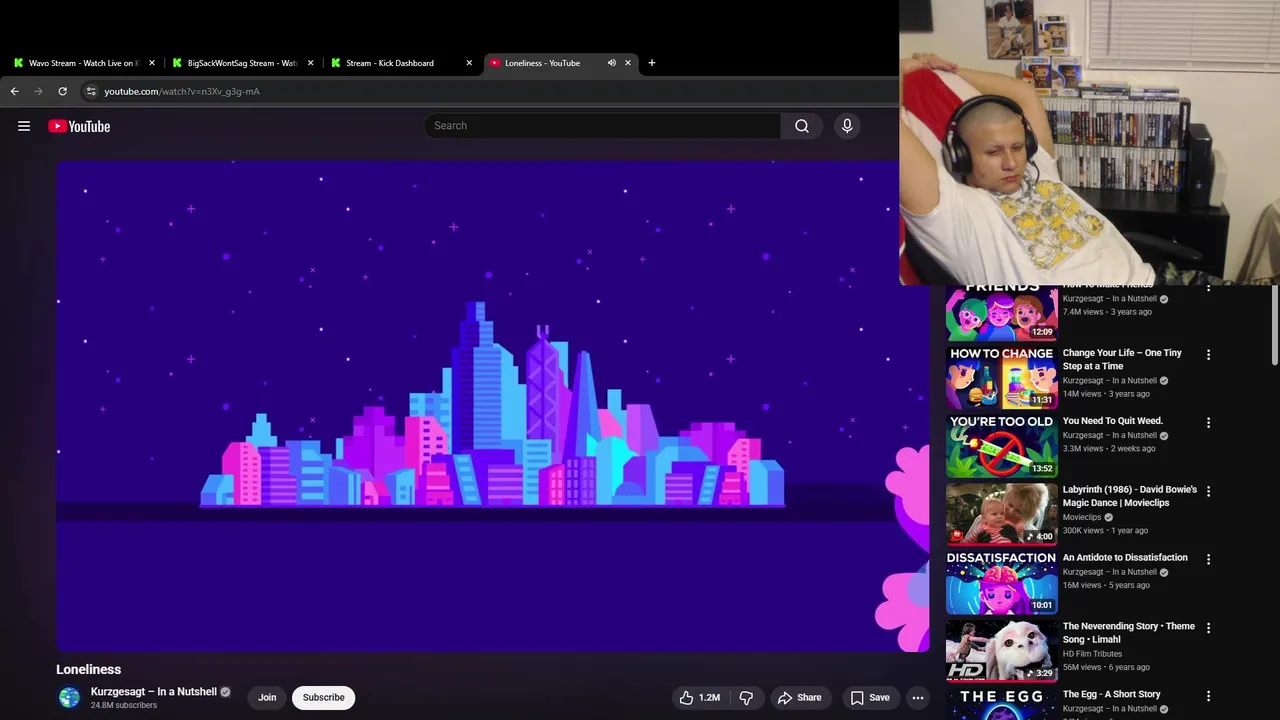This screenshot has height=720, width=1280.
Task: Open Change Your Life video thumbnail
Action: [x=1002, y=378]
